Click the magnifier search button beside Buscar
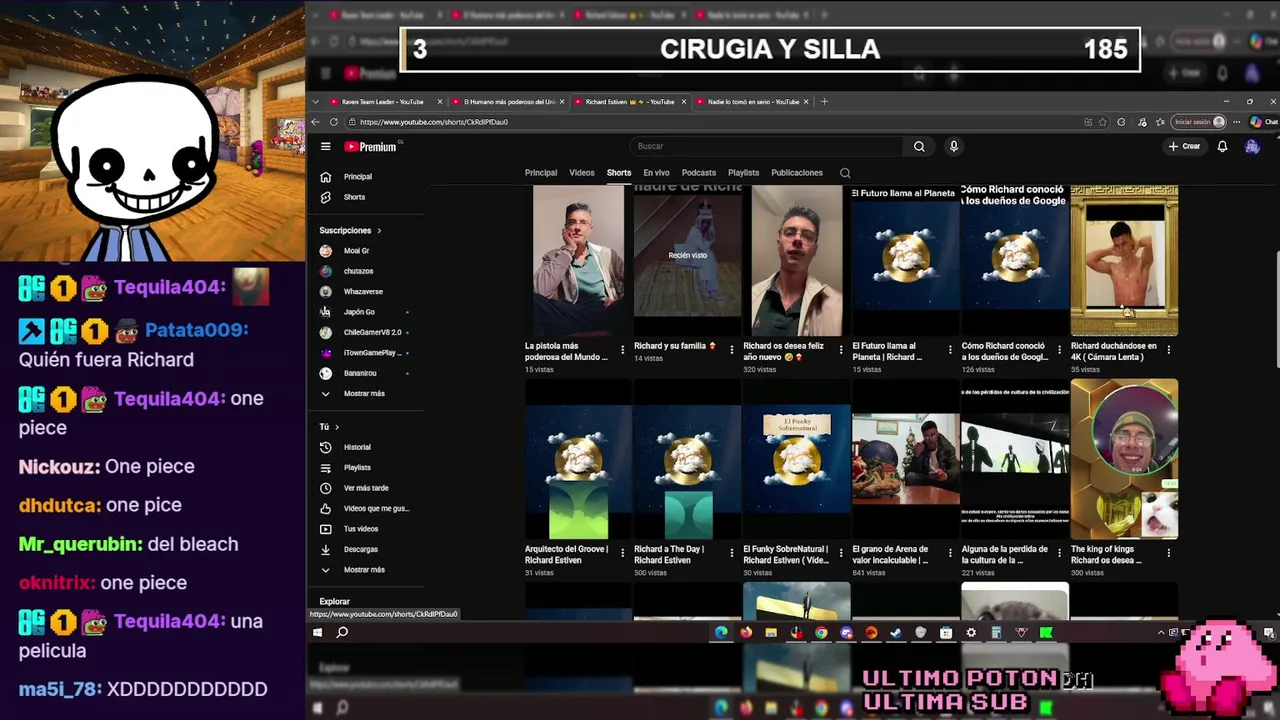The height and width of the screenshot is (720, 1280). 919,146
